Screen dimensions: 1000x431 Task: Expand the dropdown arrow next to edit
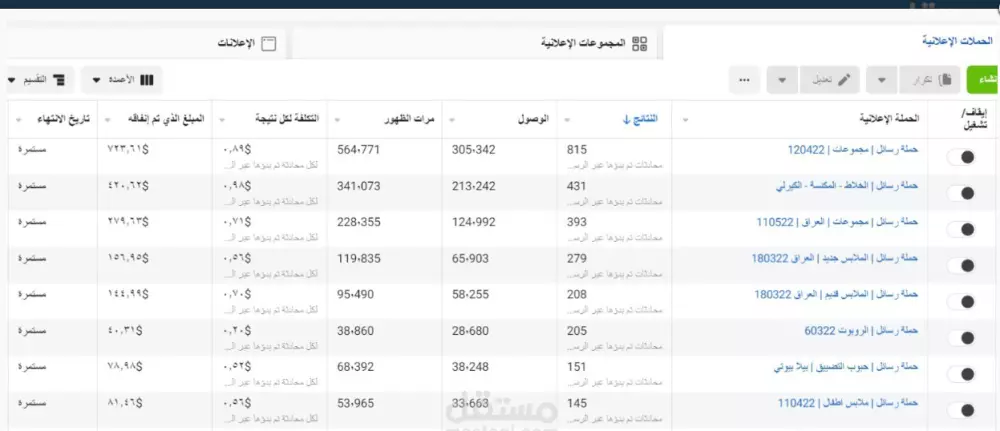pos(782,80)
